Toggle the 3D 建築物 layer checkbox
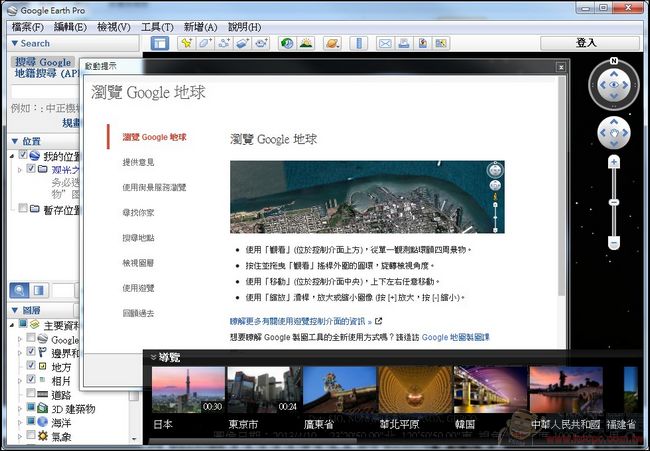Image resolution: width=650 pixels, height=451 pixels. 31,407
